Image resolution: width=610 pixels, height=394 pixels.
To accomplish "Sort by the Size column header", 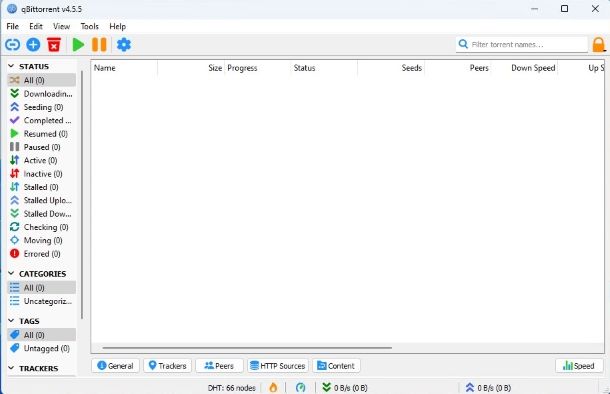I will tap(191, 68).
